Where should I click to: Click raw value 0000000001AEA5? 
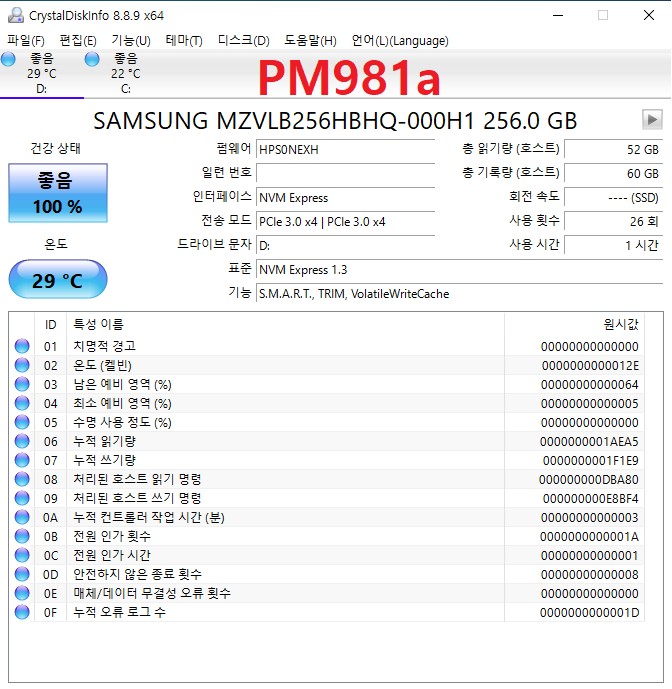(x=589, y=442)
